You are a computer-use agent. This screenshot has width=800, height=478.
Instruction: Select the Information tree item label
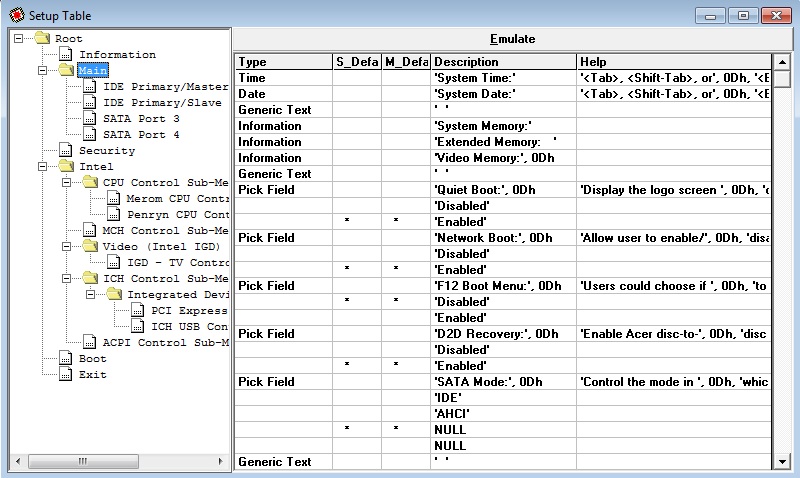point(117,55)
